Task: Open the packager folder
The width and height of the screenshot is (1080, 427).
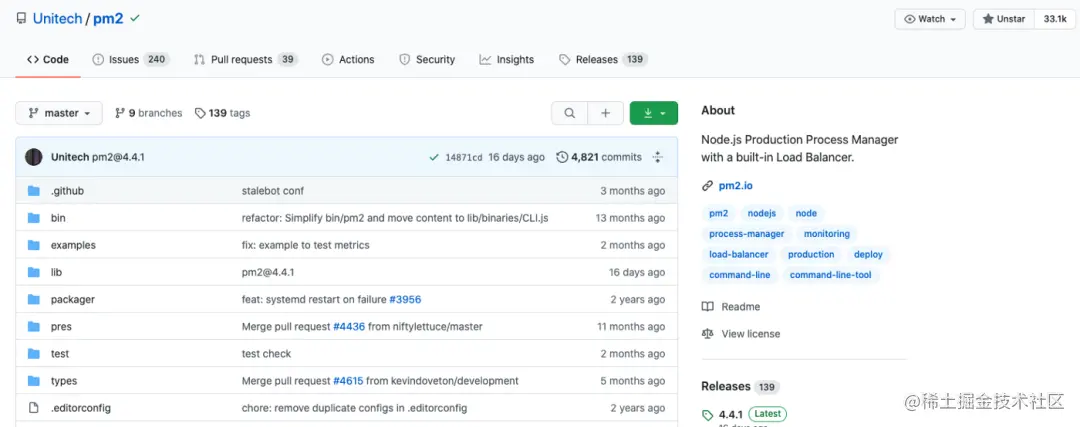Action: [x=73, y=300]
